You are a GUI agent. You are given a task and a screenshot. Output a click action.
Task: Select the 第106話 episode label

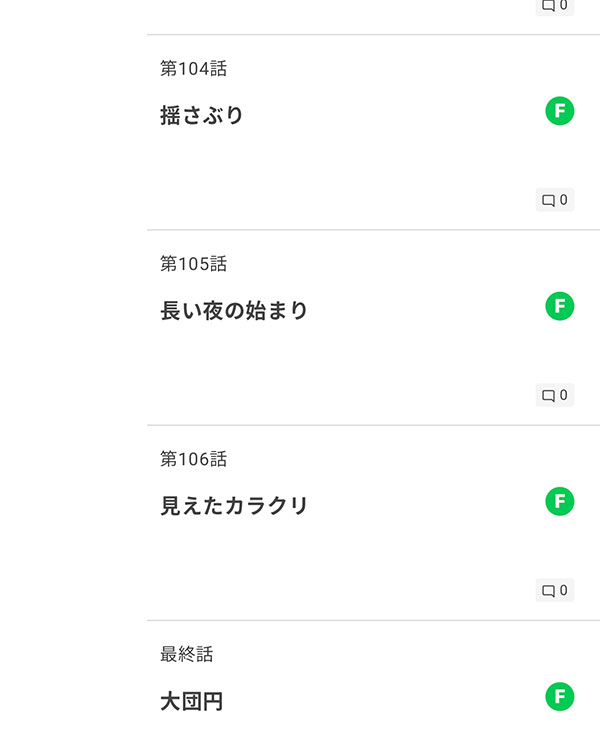[x=194, y=459]
